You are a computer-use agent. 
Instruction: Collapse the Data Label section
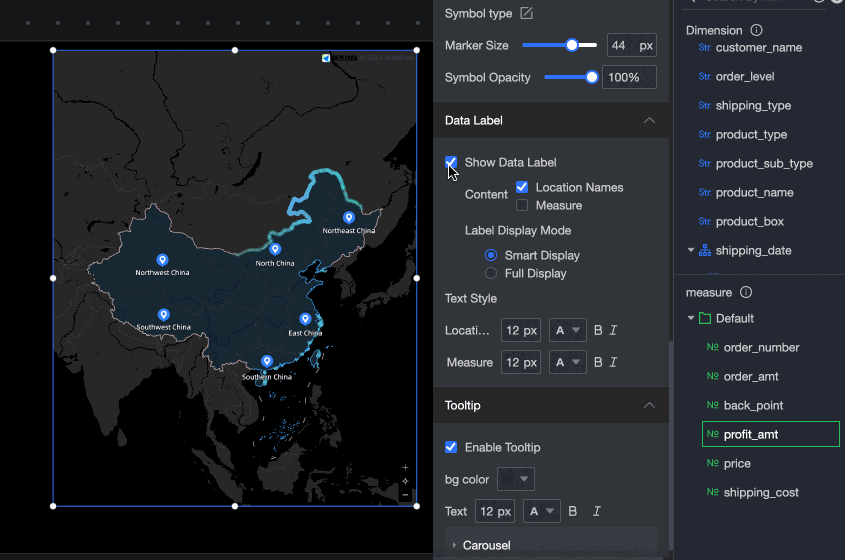[x=649, y=120]
